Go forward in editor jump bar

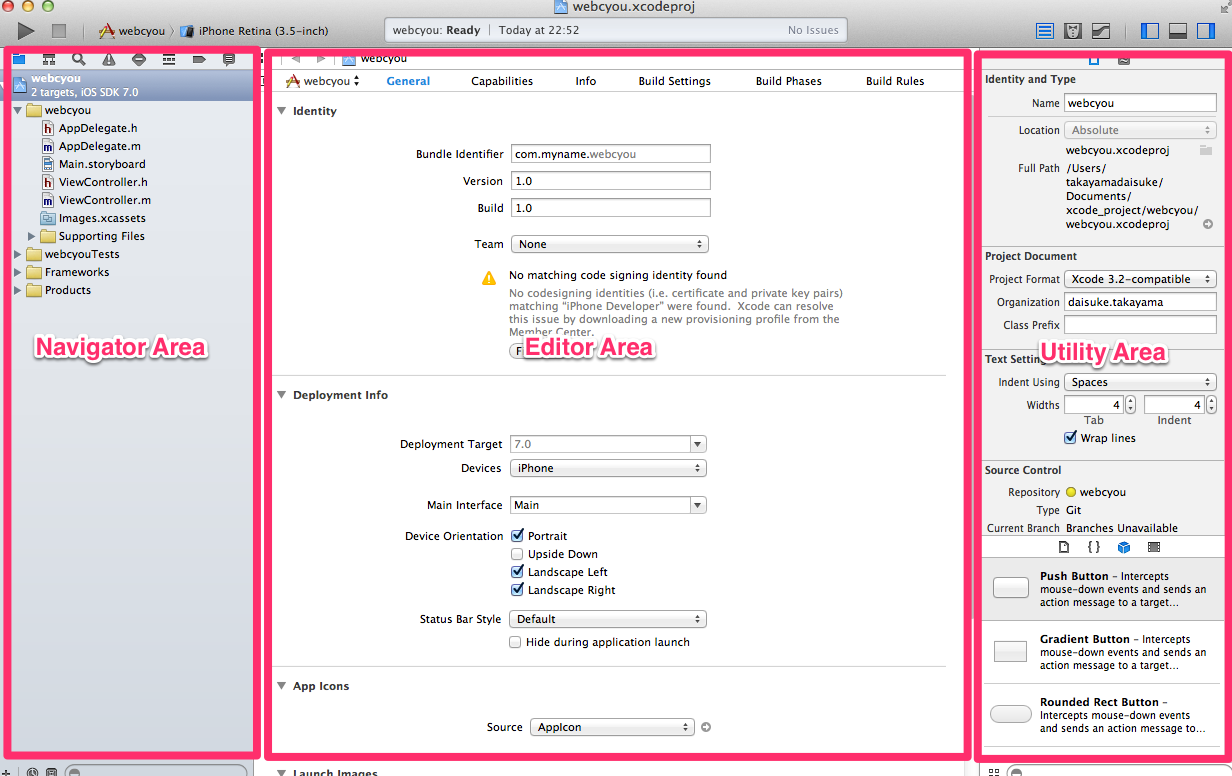click(320, 59)
